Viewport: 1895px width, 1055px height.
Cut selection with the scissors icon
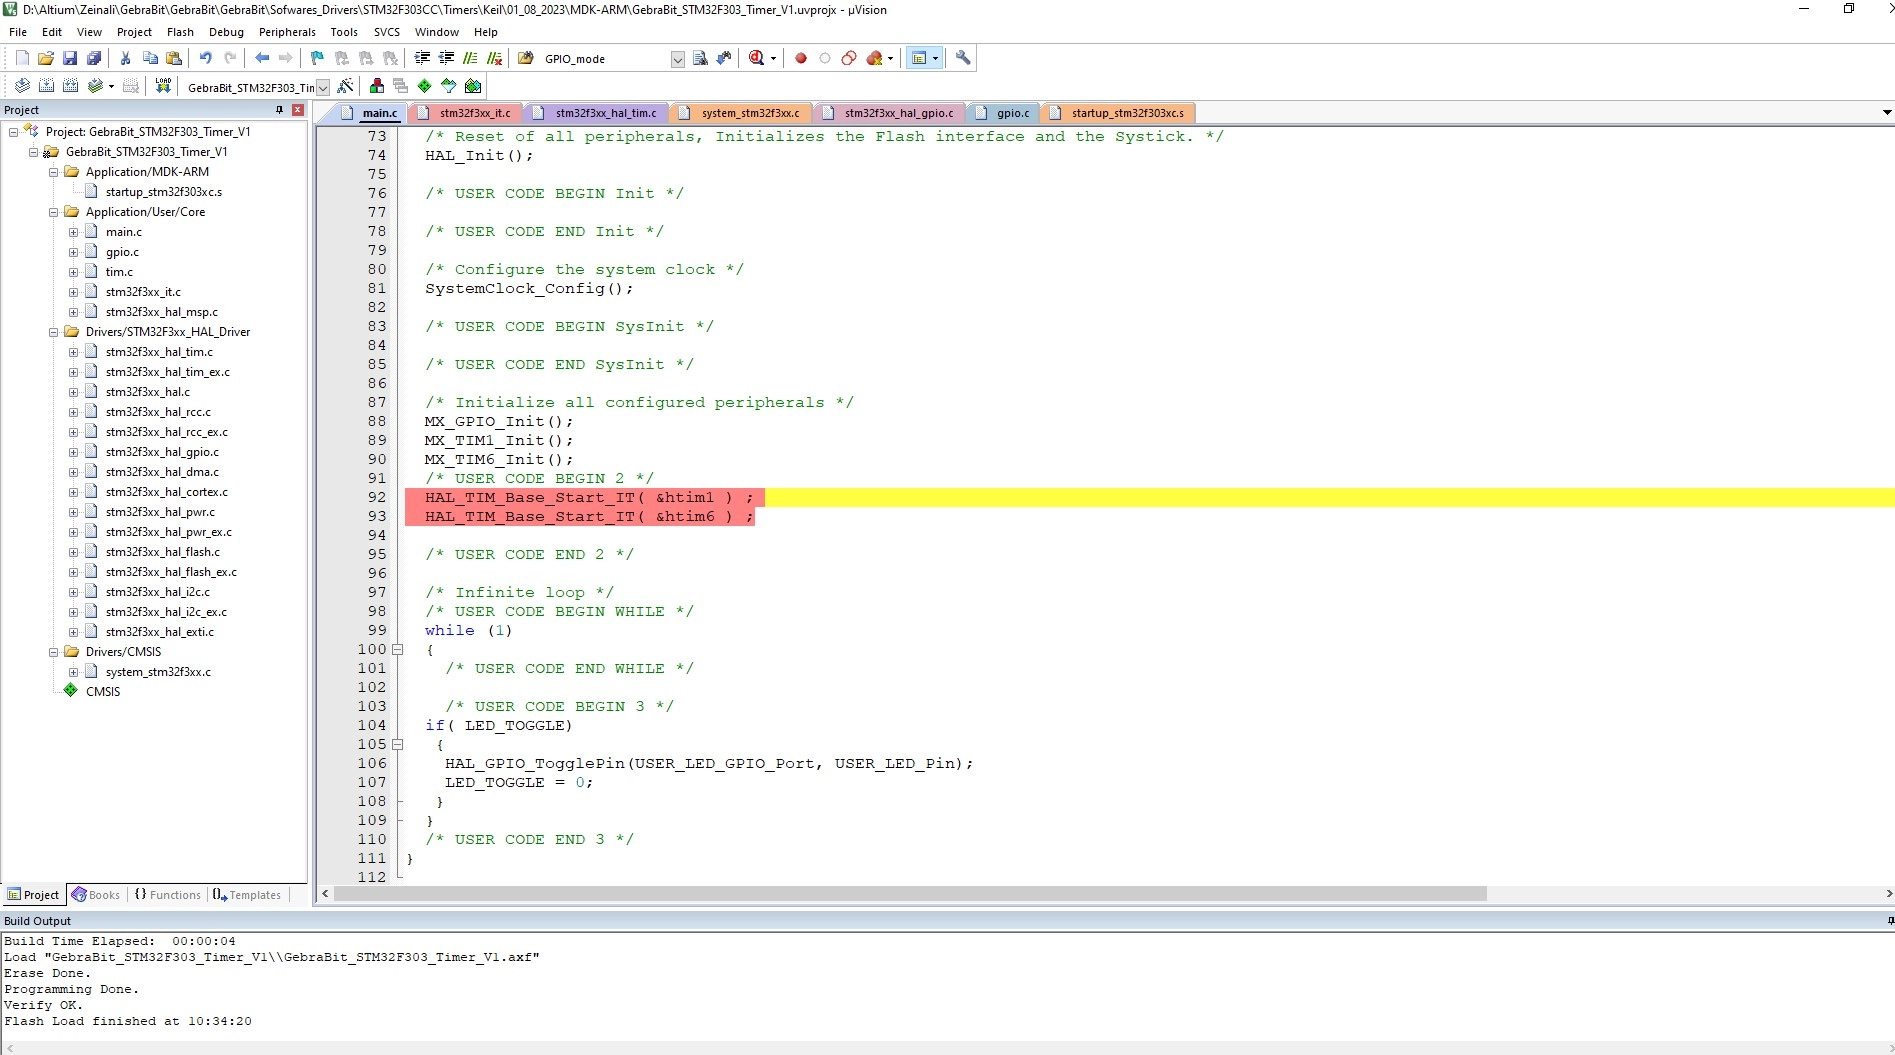126,58
